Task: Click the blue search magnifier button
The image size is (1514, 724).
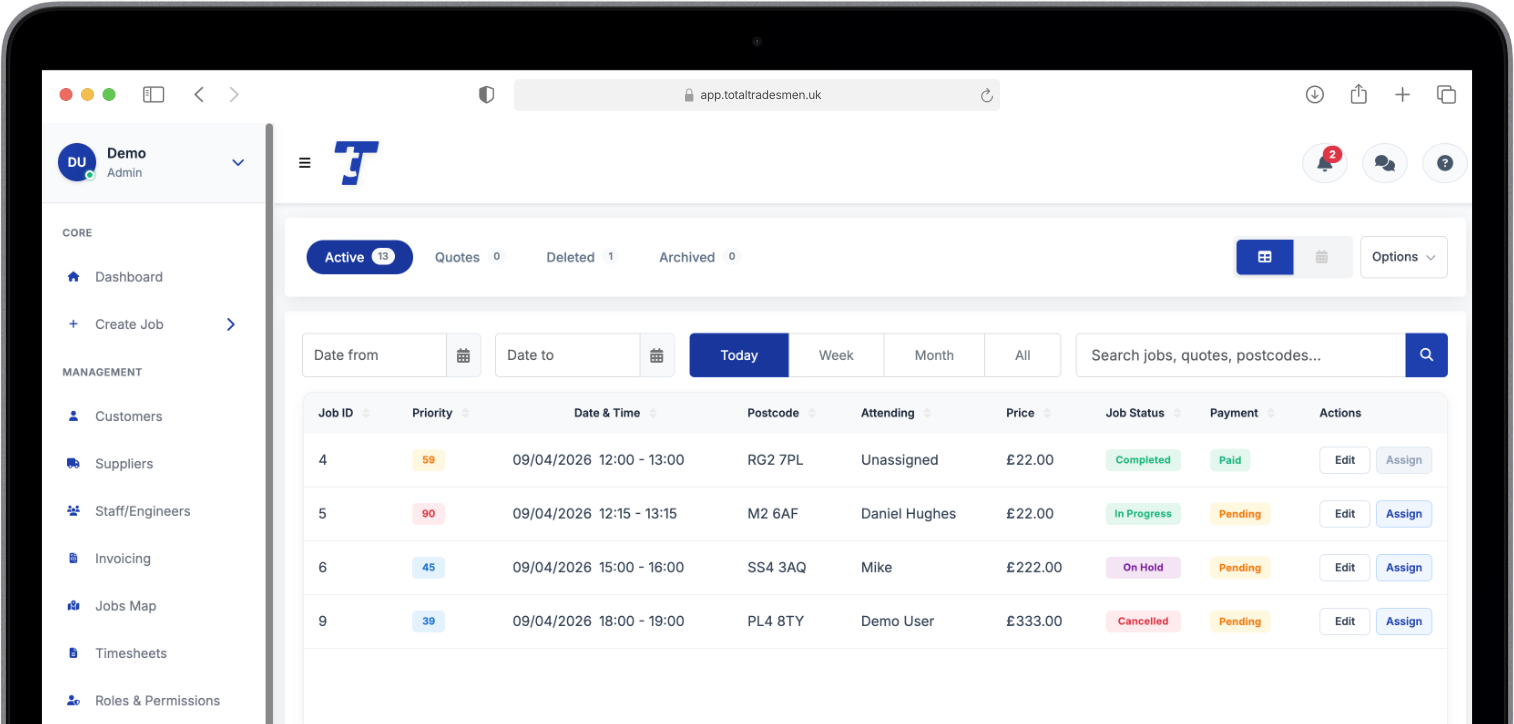Action: [x=1426, y=355]
